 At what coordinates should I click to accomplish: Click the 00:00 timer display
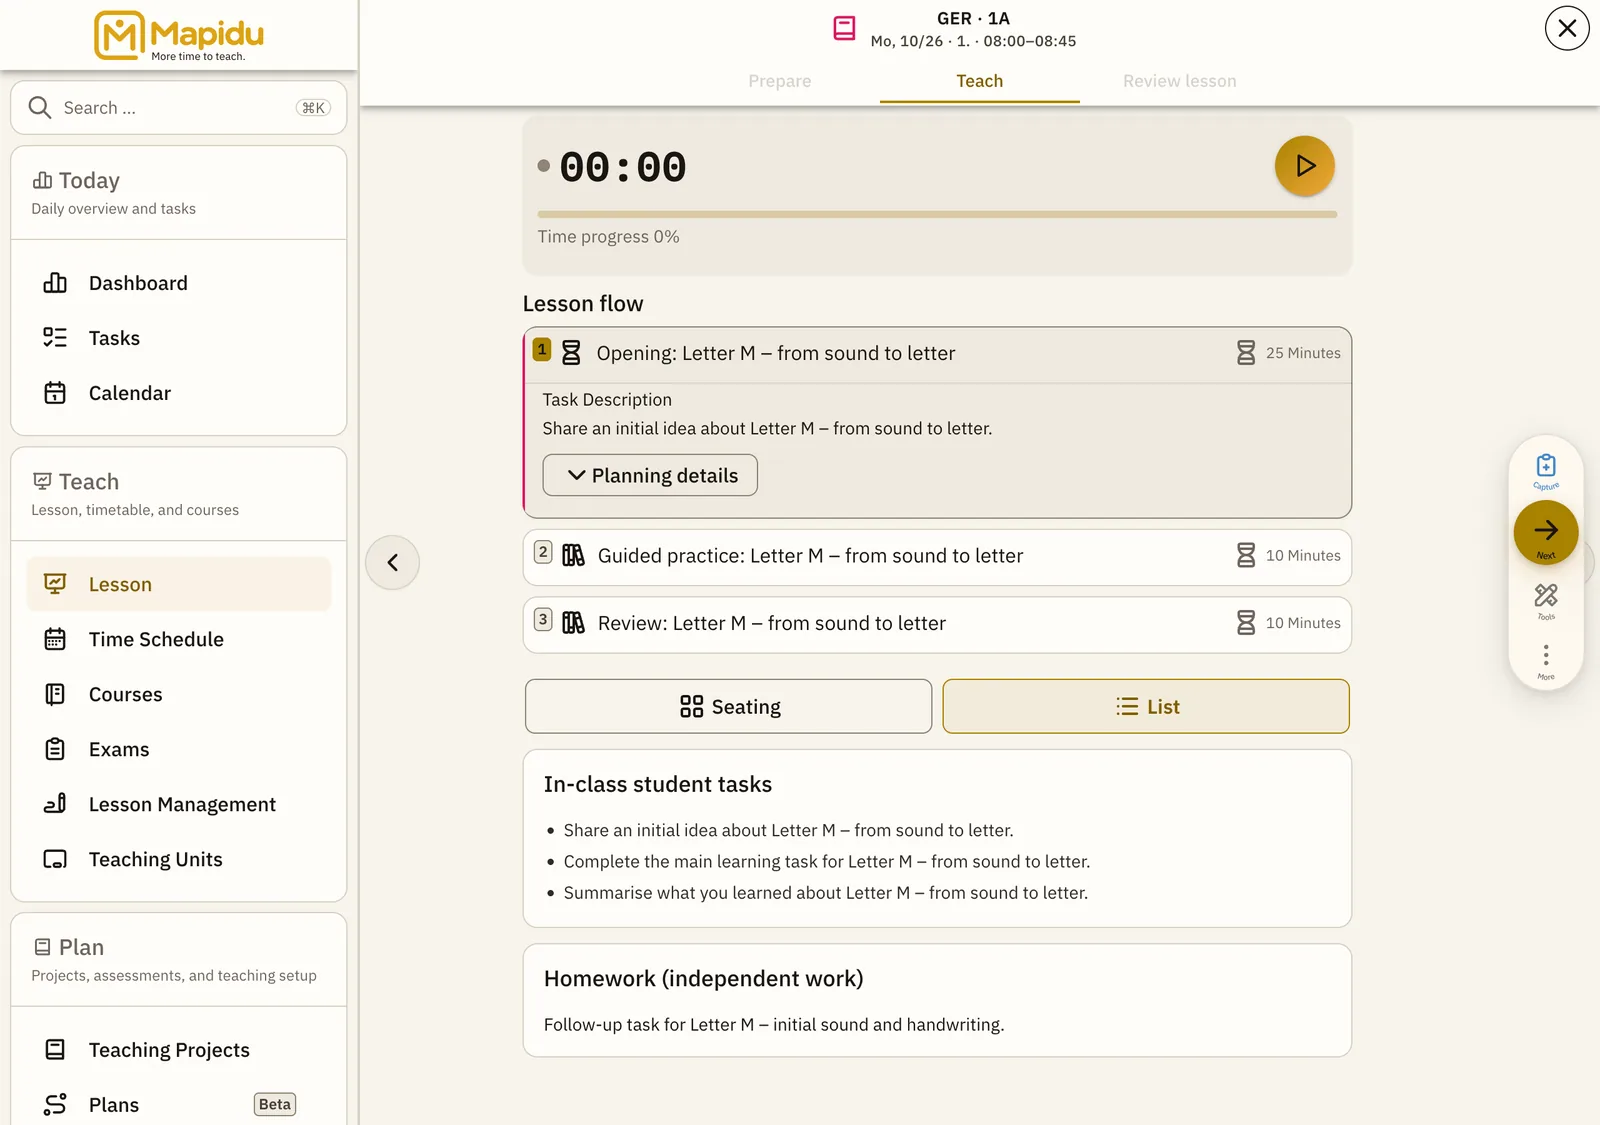(622, 167)
